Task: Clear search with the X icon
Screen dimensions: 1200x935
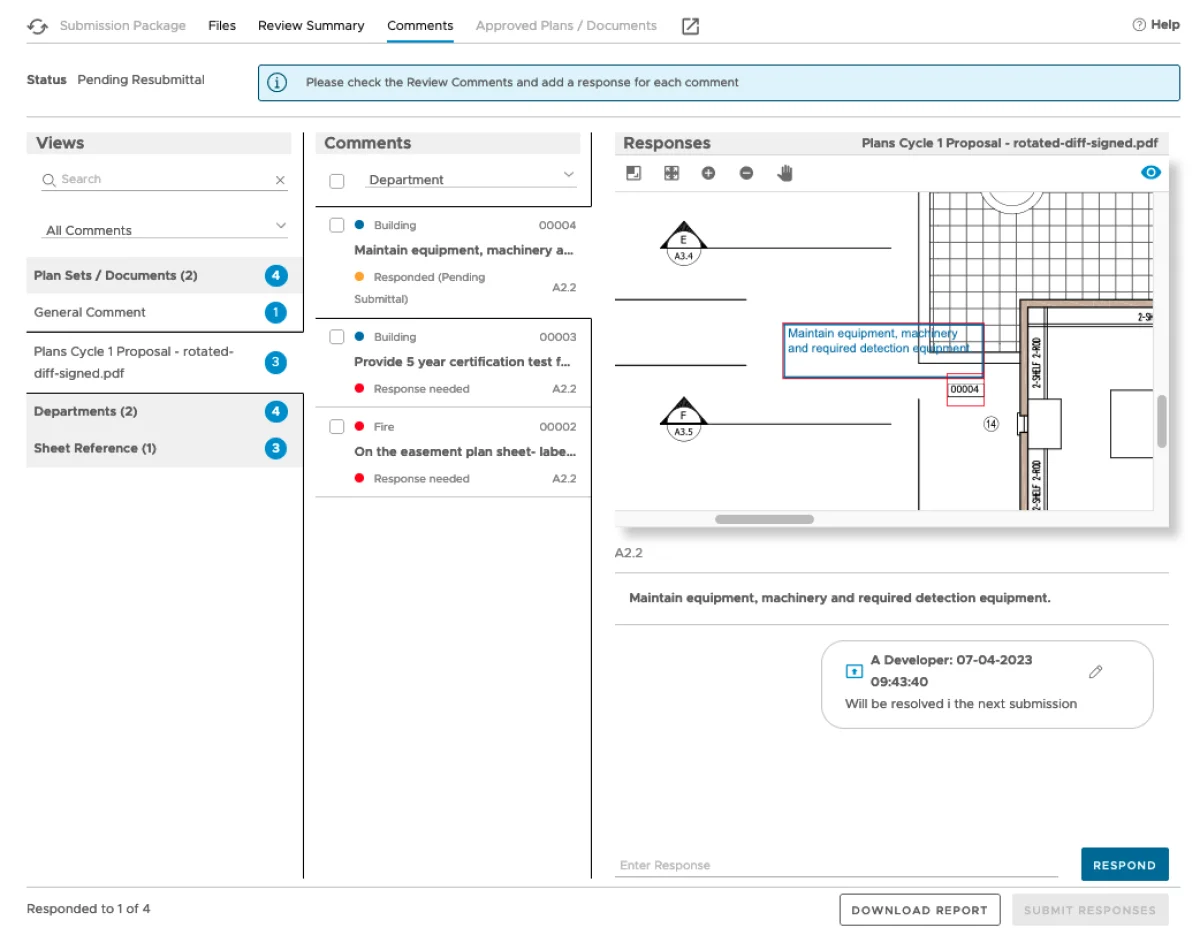Action: point(280,180)
